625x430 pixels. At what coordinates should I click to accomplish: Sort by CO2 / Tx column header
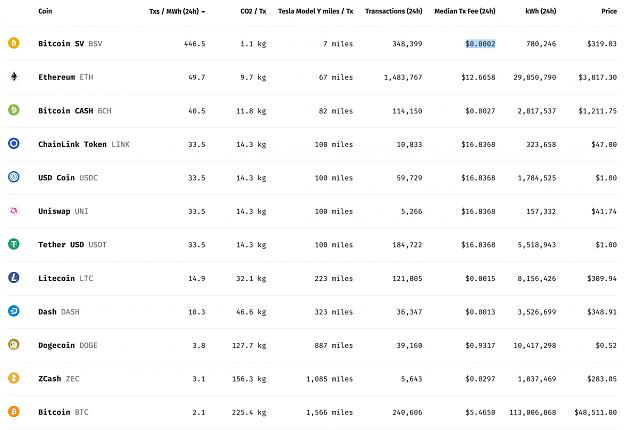pyautogui.click(x=253, y=11)
